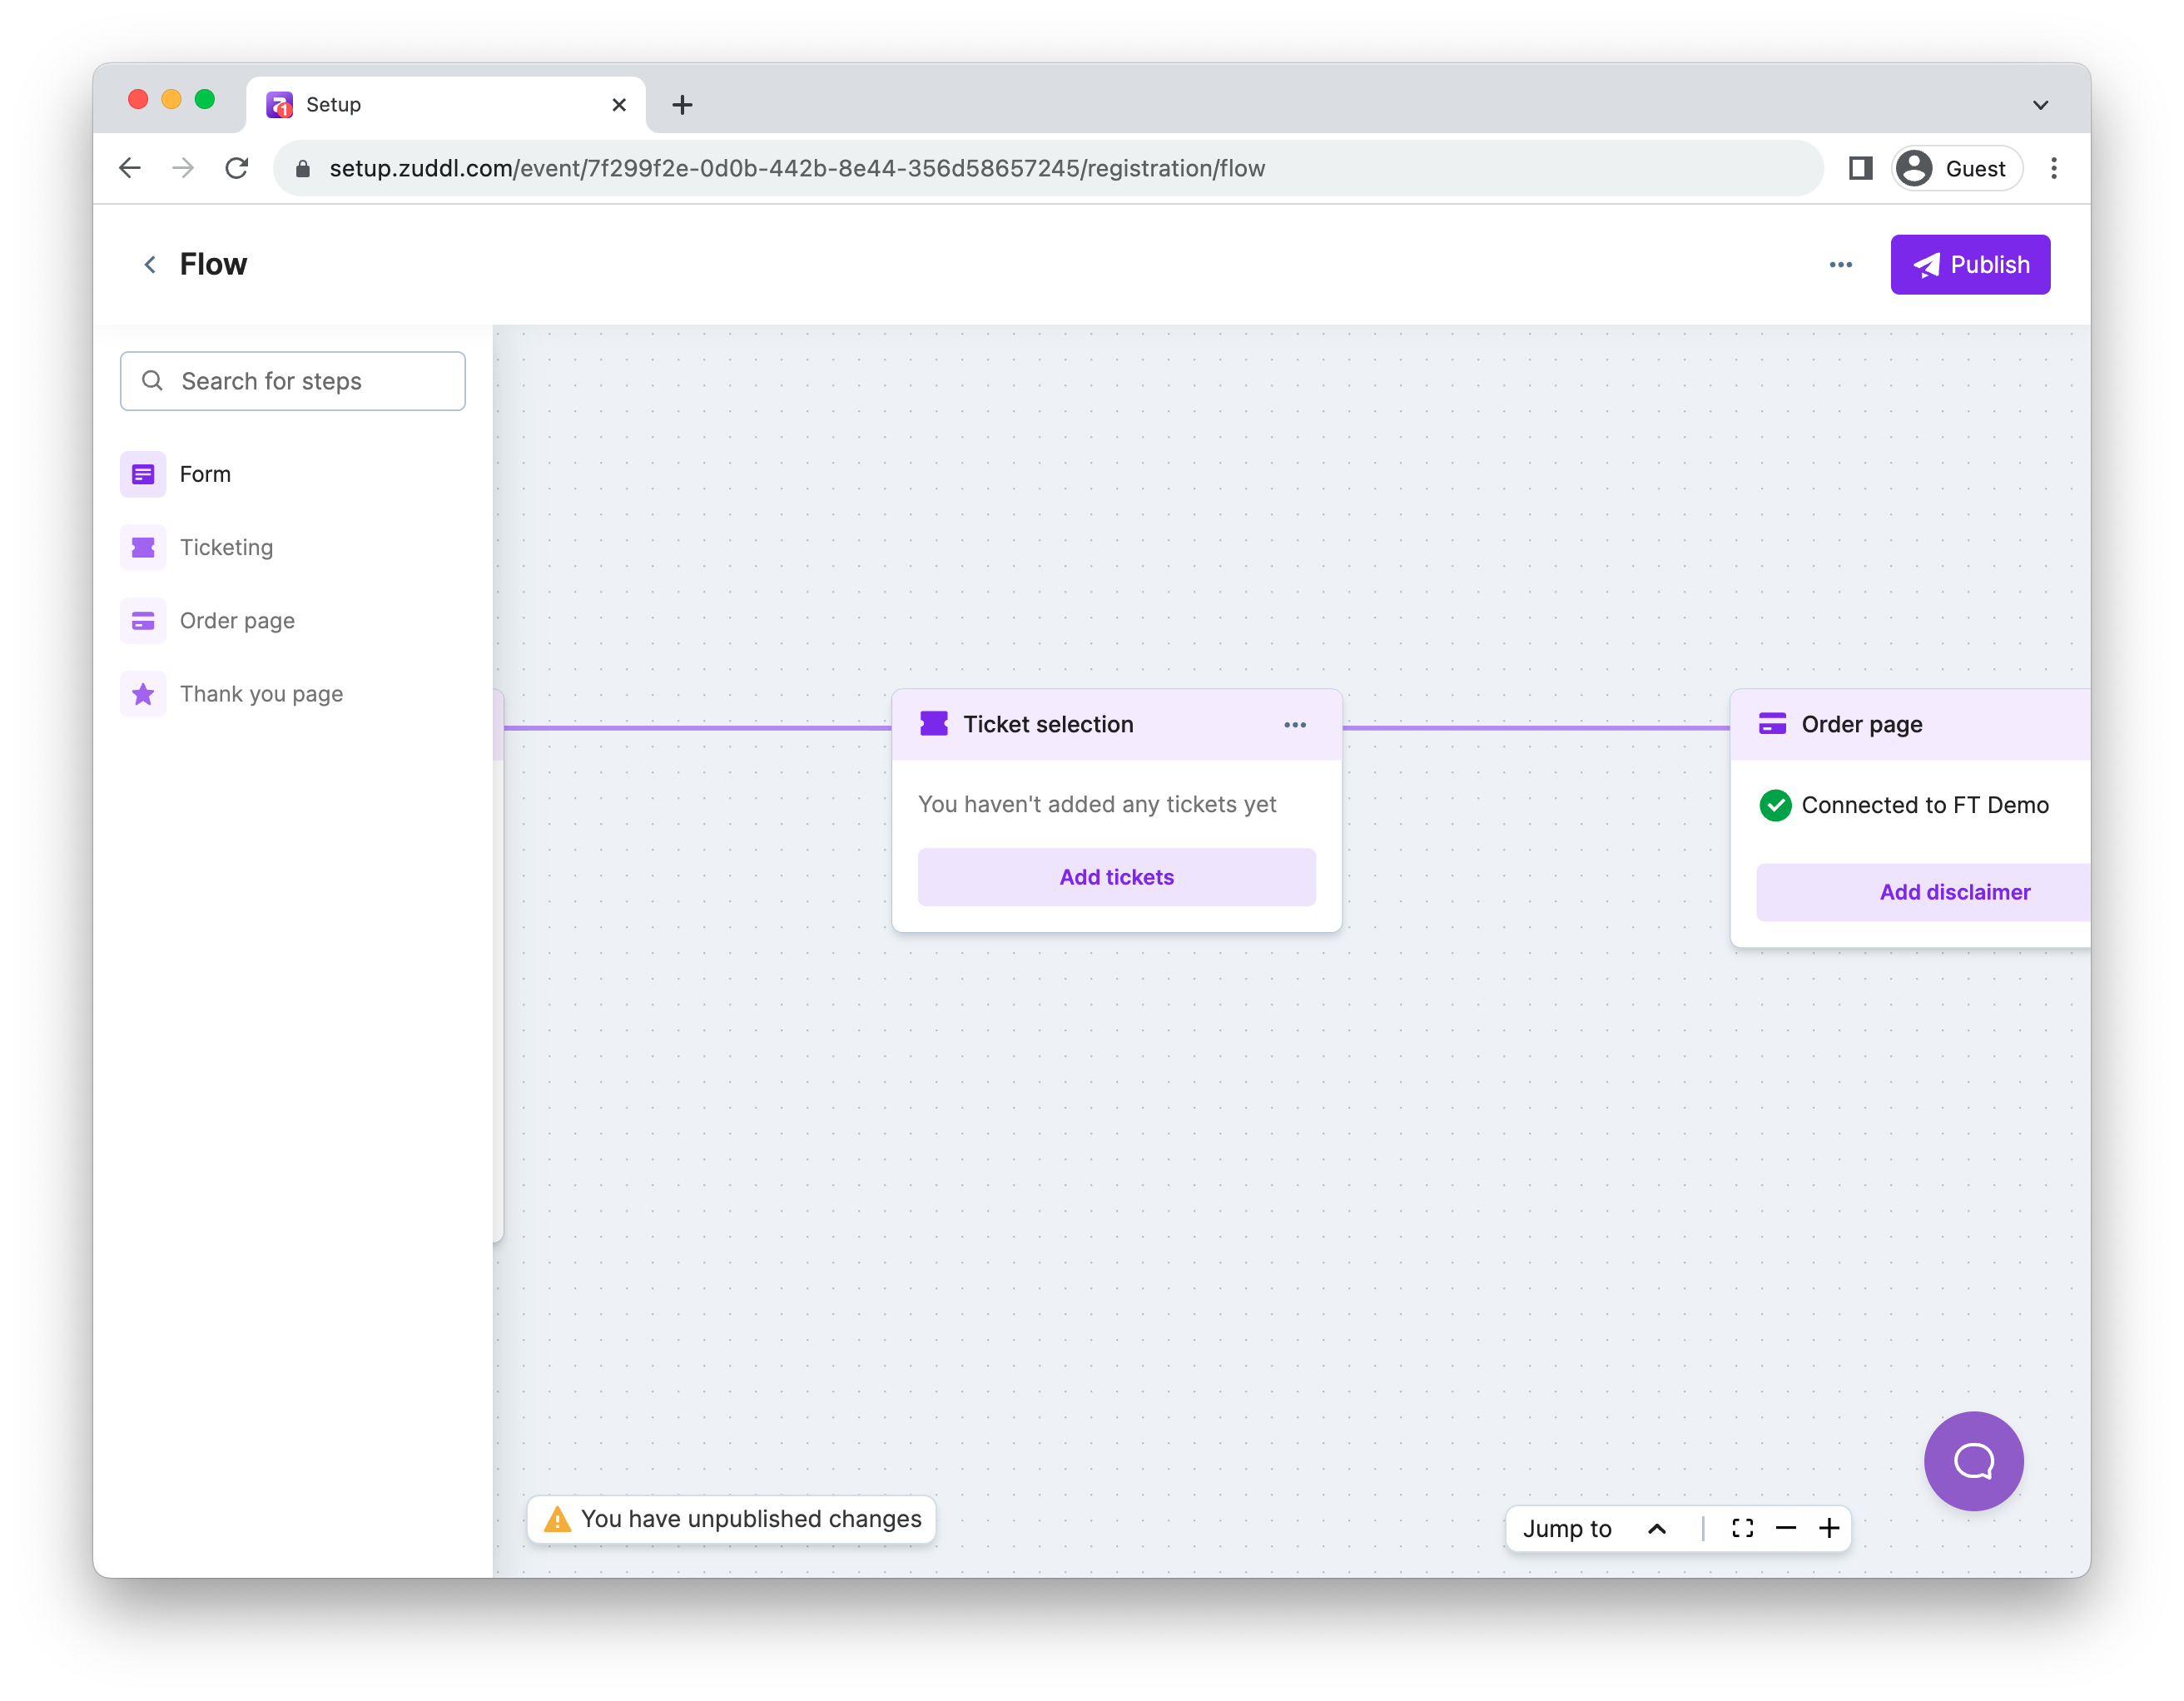Click the Add disclaimer button
The width and height of the screenshot is (2184, 1701).
1954,892
